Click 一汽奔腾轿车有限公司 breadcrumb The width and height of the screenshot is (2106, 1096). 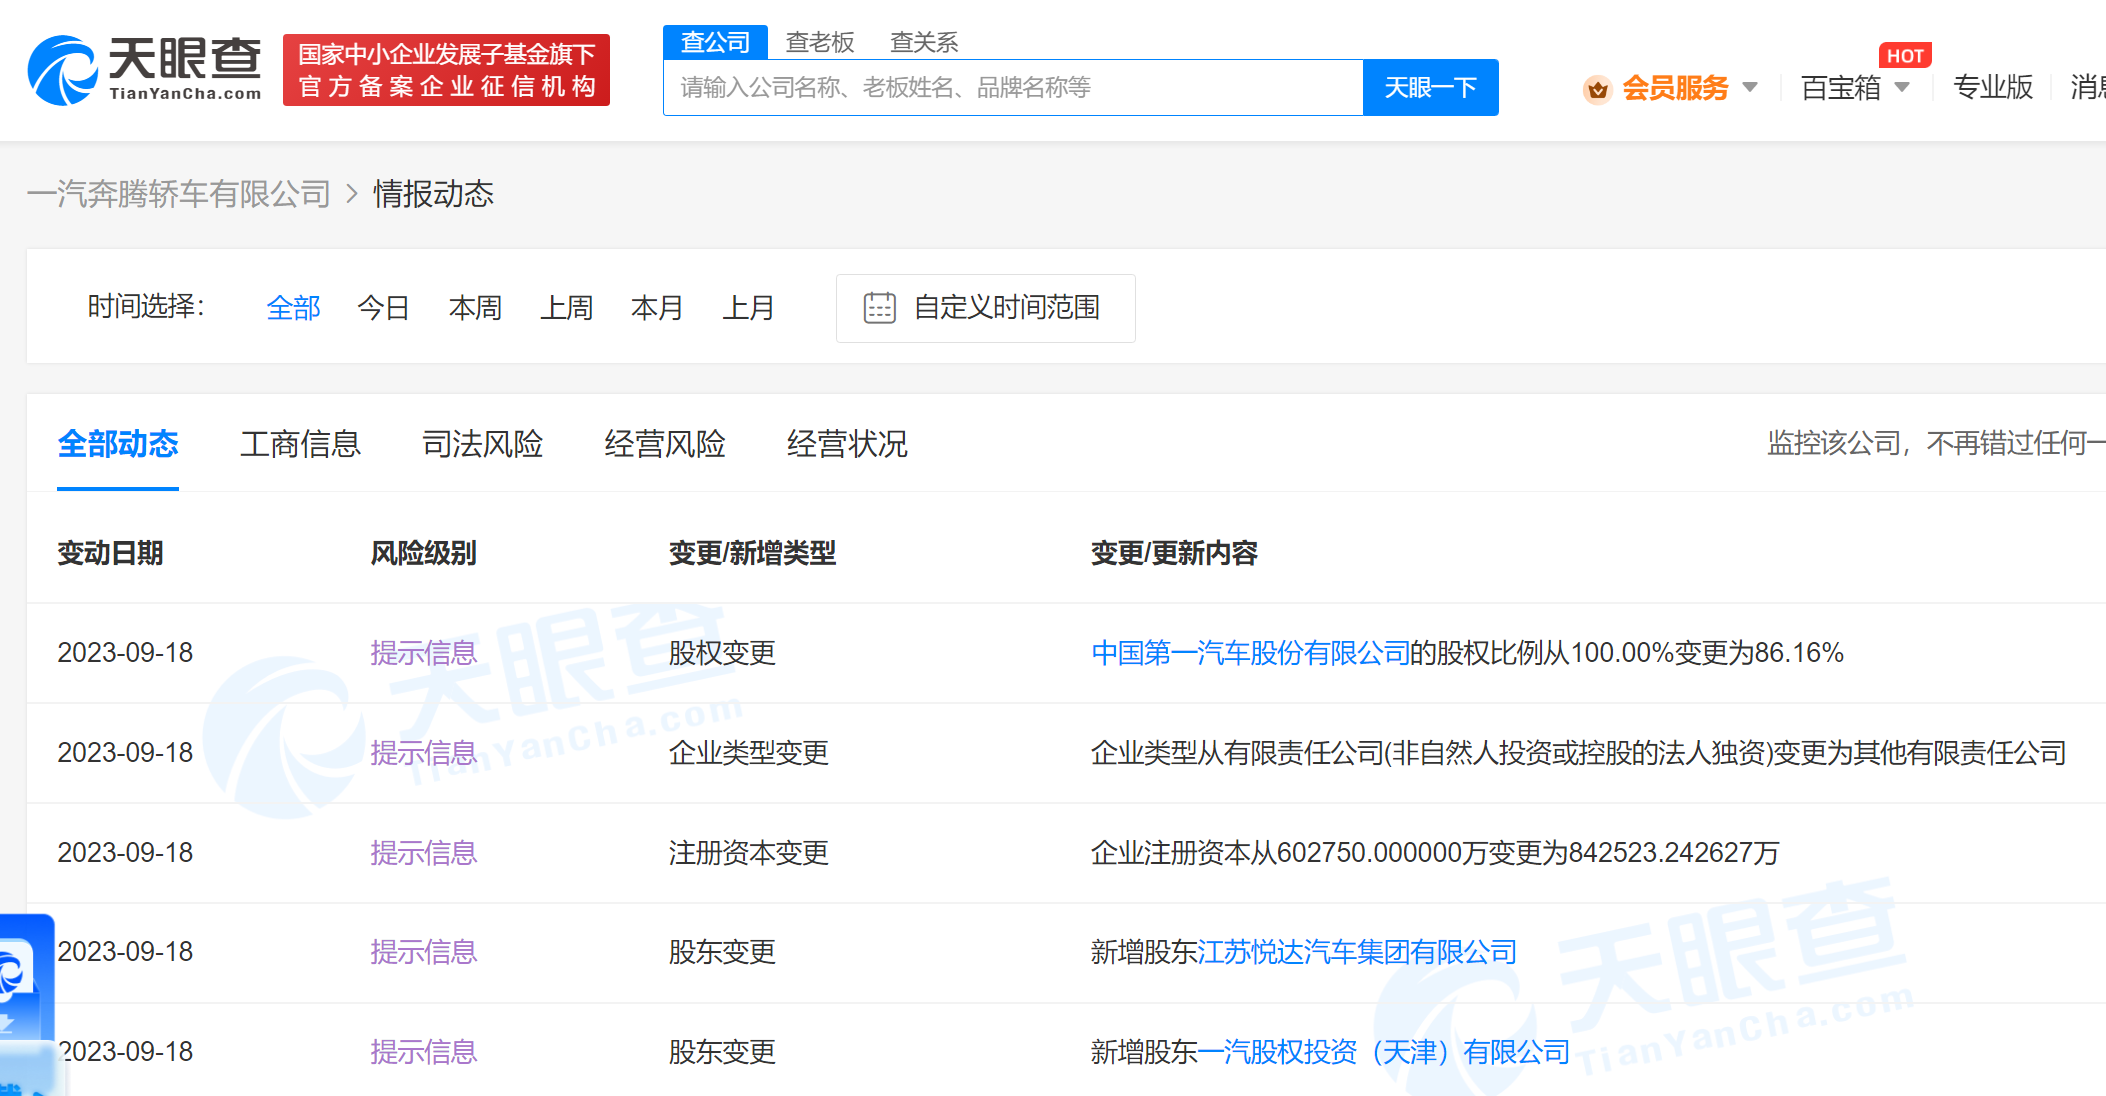(179, 193)
